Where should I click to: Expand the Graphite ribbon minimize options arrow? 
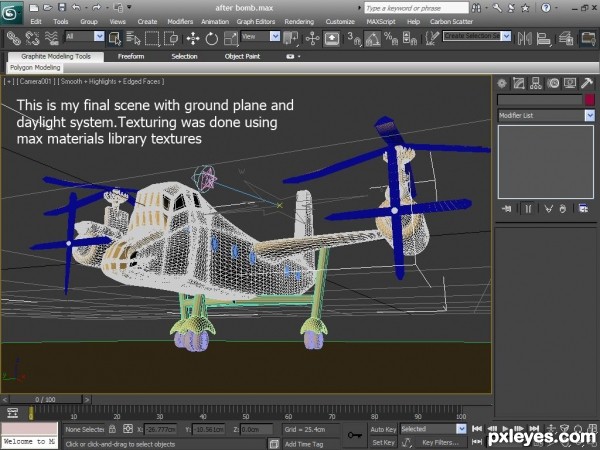tap(299, 57)
